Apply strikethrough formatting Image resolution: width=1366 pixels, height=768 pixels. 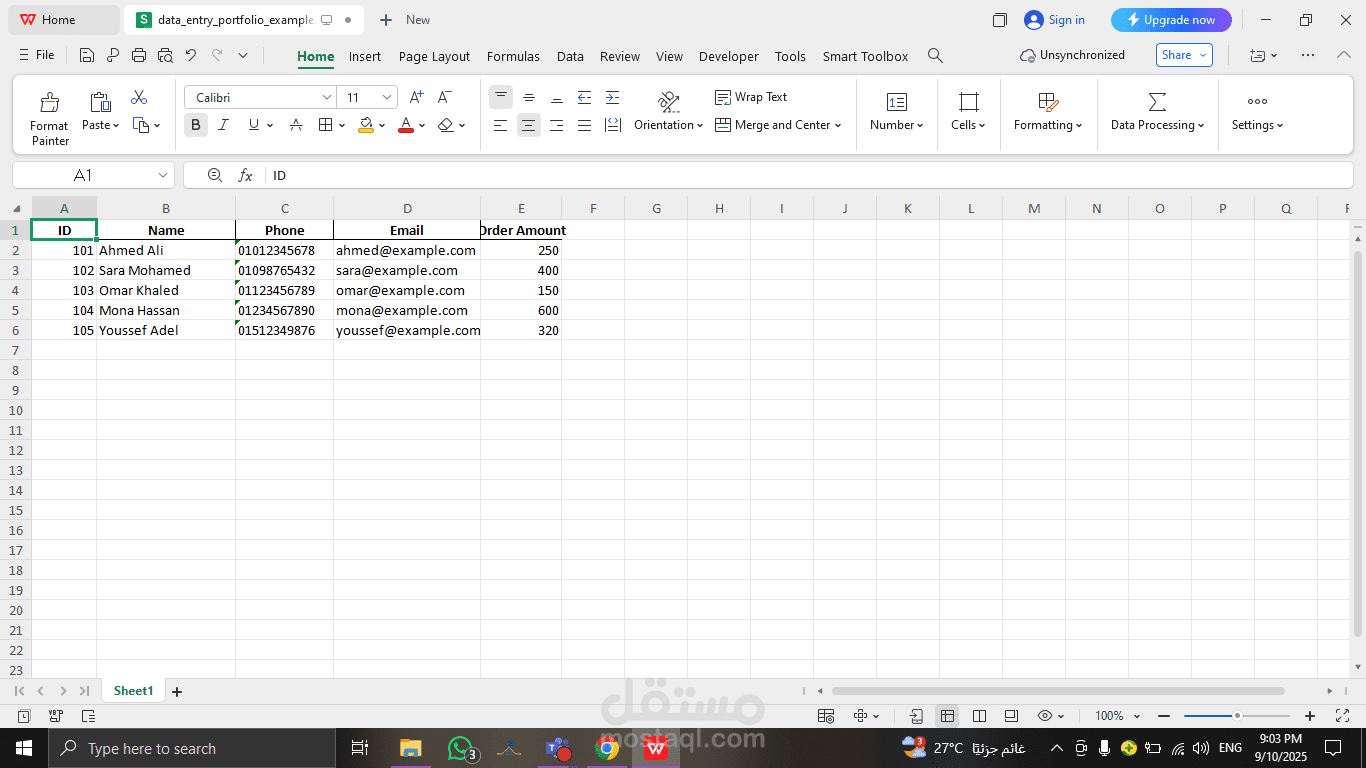(296, 125)
